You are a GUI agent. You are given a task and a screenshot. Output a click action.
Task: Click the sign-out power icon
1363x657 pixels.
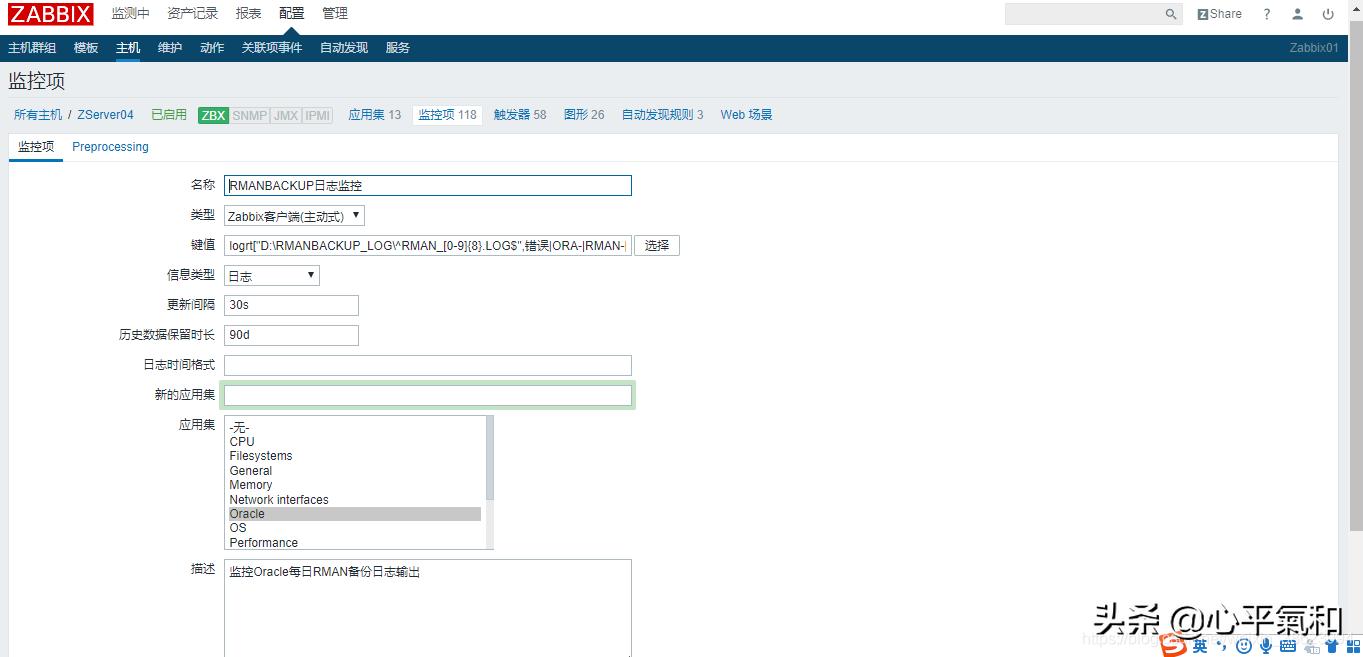(1329, 14)
